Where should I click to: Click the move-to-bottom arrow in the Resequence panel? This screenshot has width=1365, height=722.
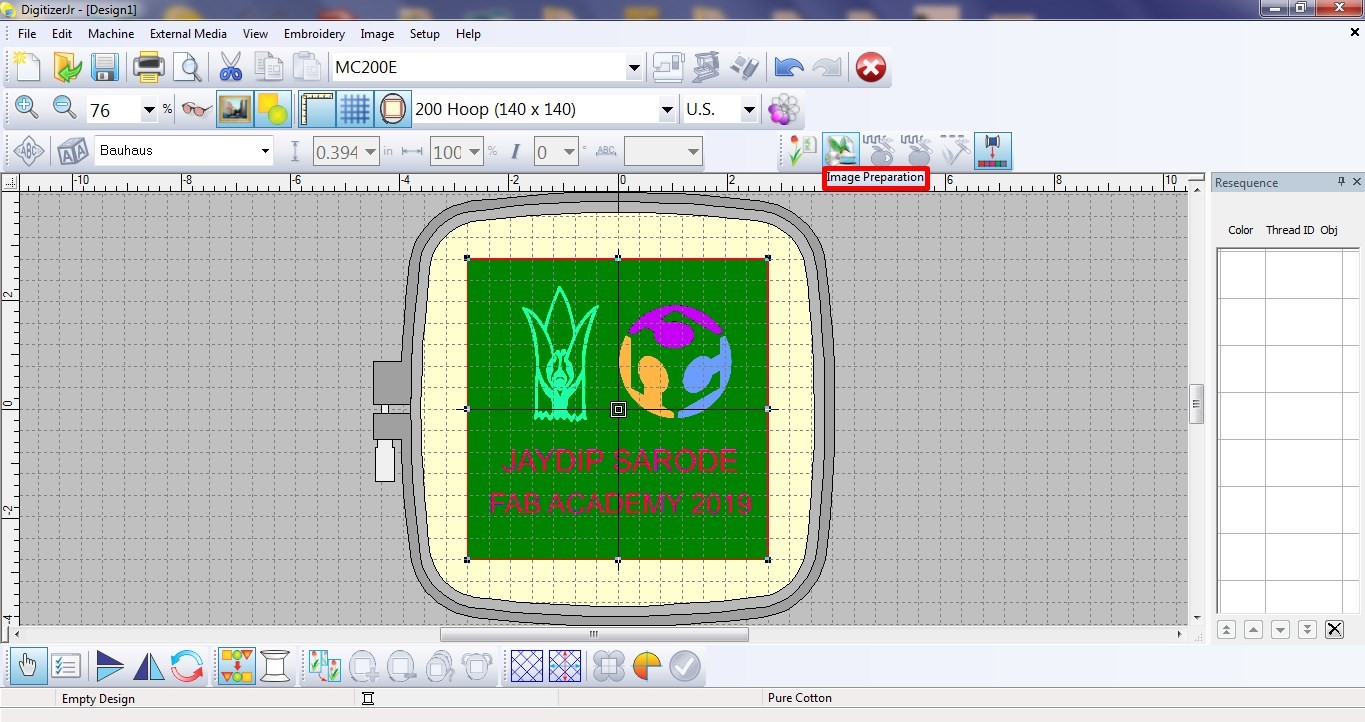1307,629
